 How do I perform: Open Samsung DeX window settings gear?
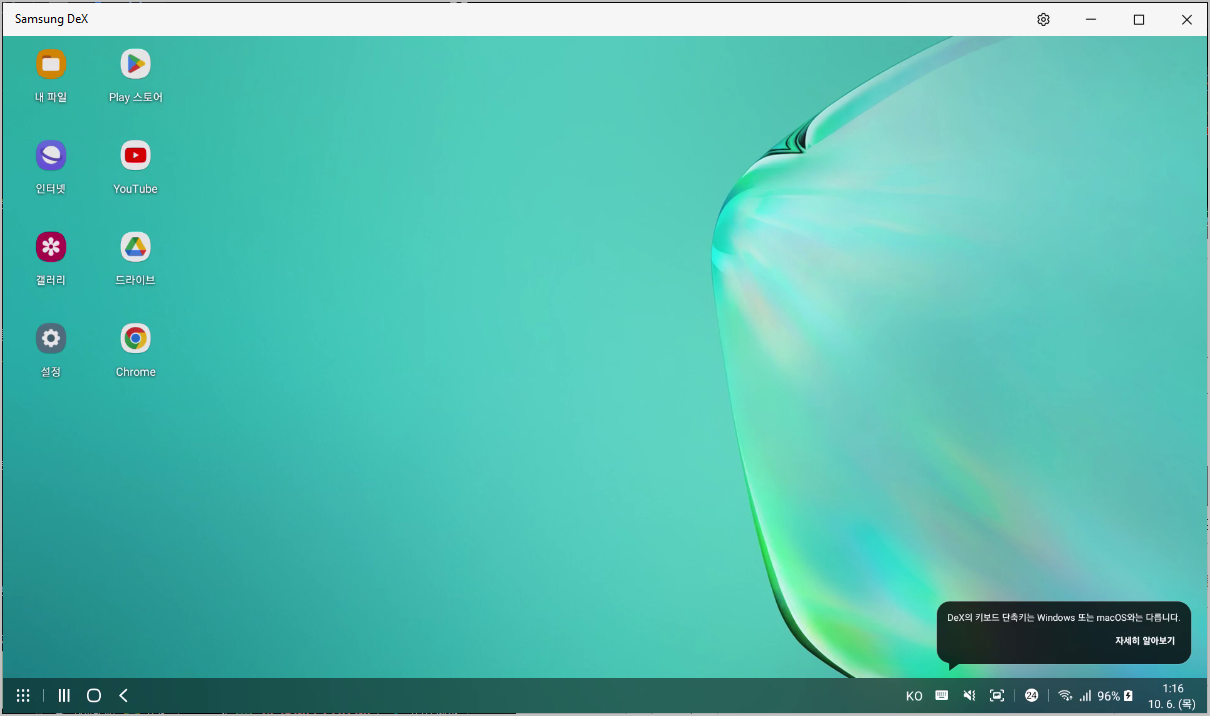tap(1043, 19)
